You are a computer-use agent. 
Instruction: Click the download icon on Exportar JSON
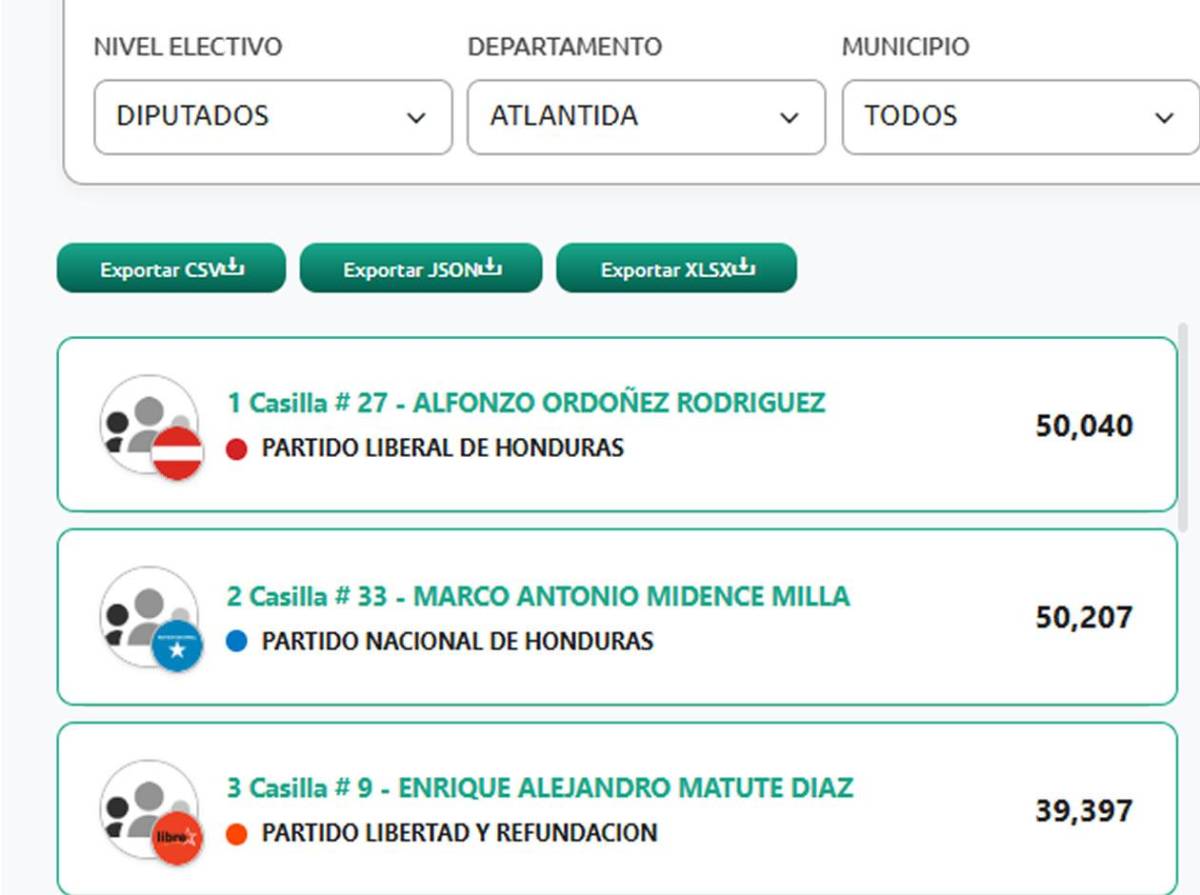(492, 265)
